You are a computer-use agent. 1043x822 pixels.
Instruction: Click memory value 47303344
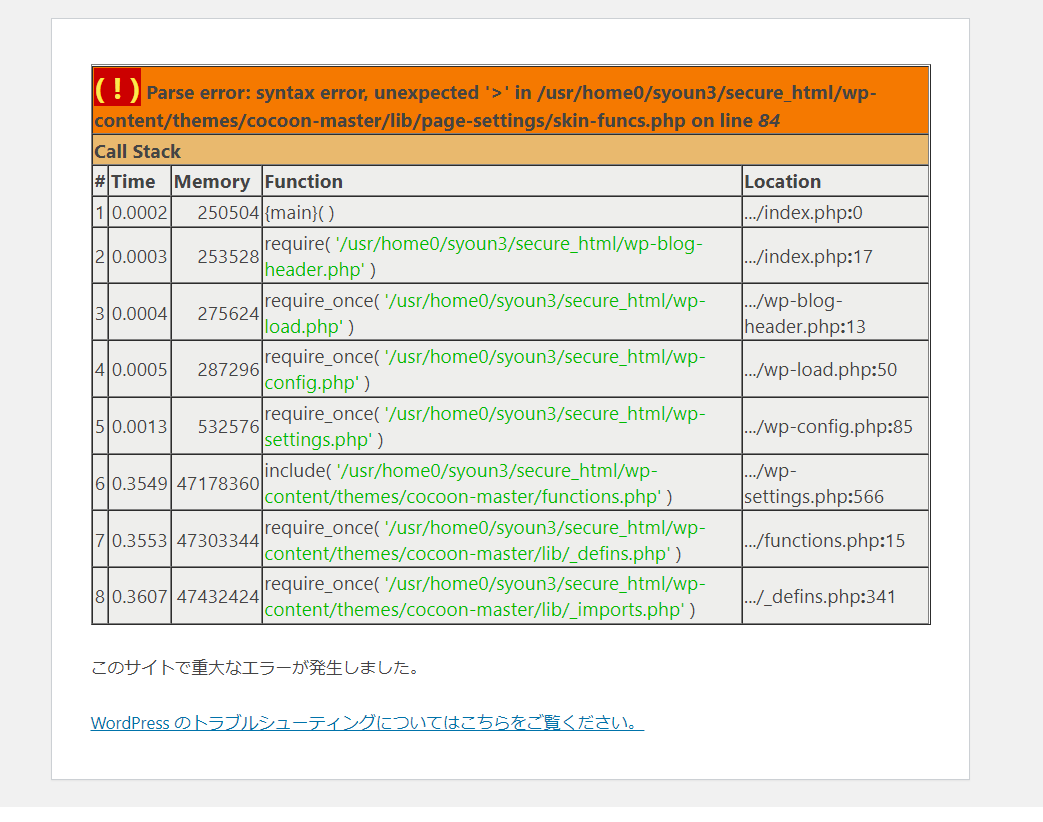point(218,541)
